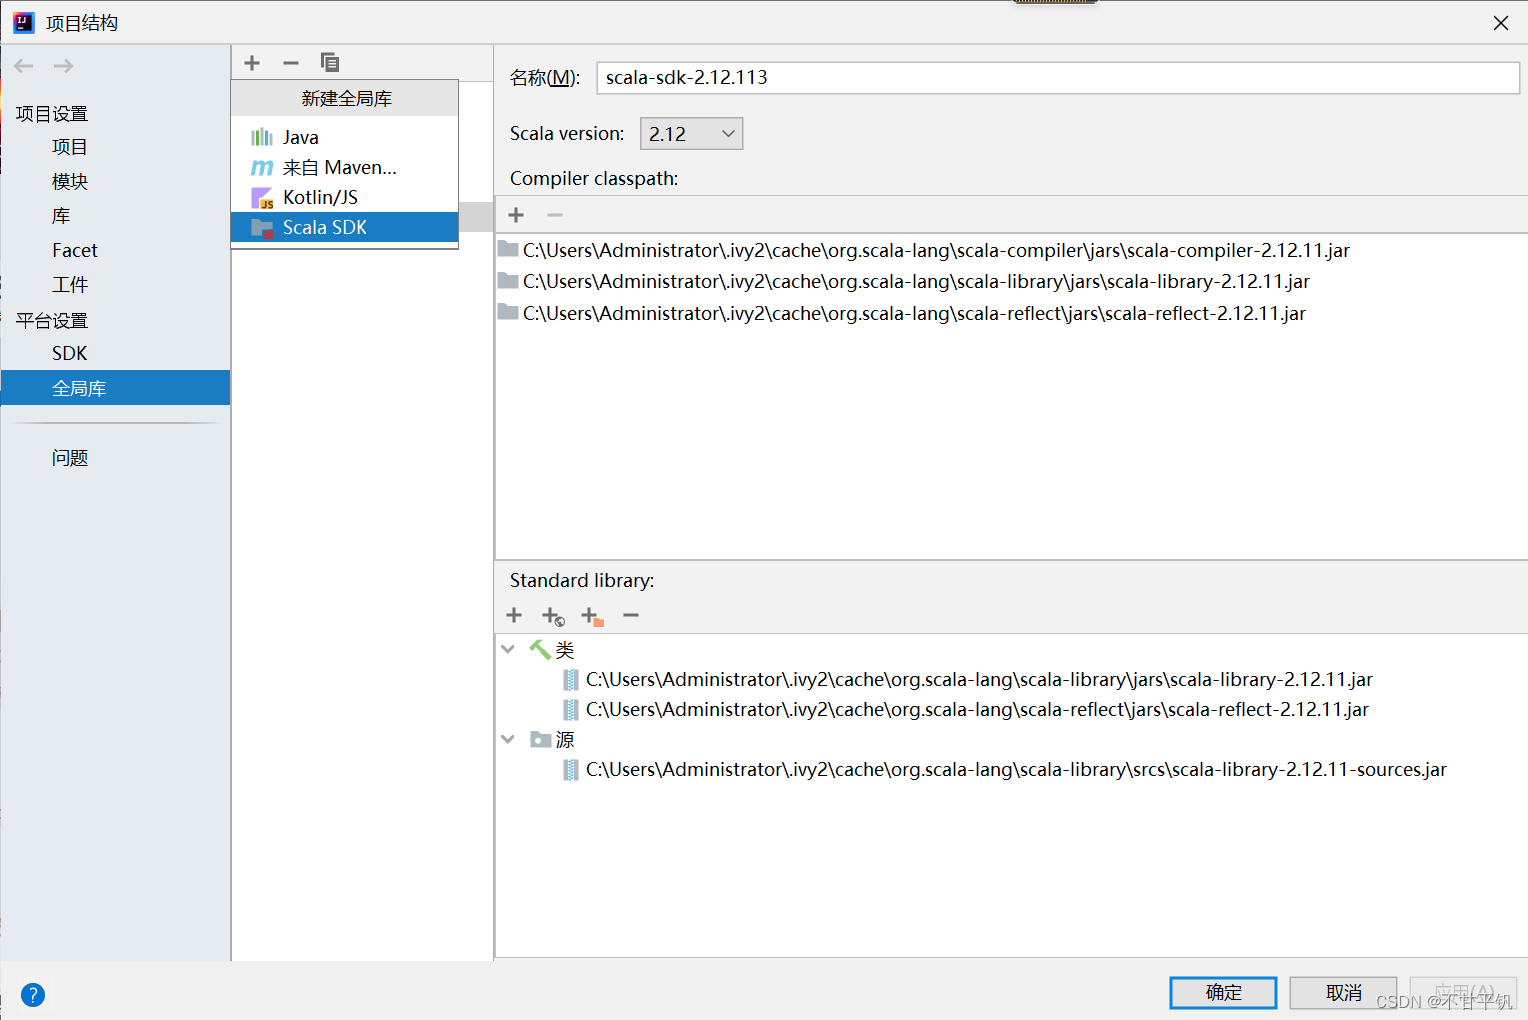Open the Scala version 2.12 dropdown

pyautogui.click(x=691, y=134)
